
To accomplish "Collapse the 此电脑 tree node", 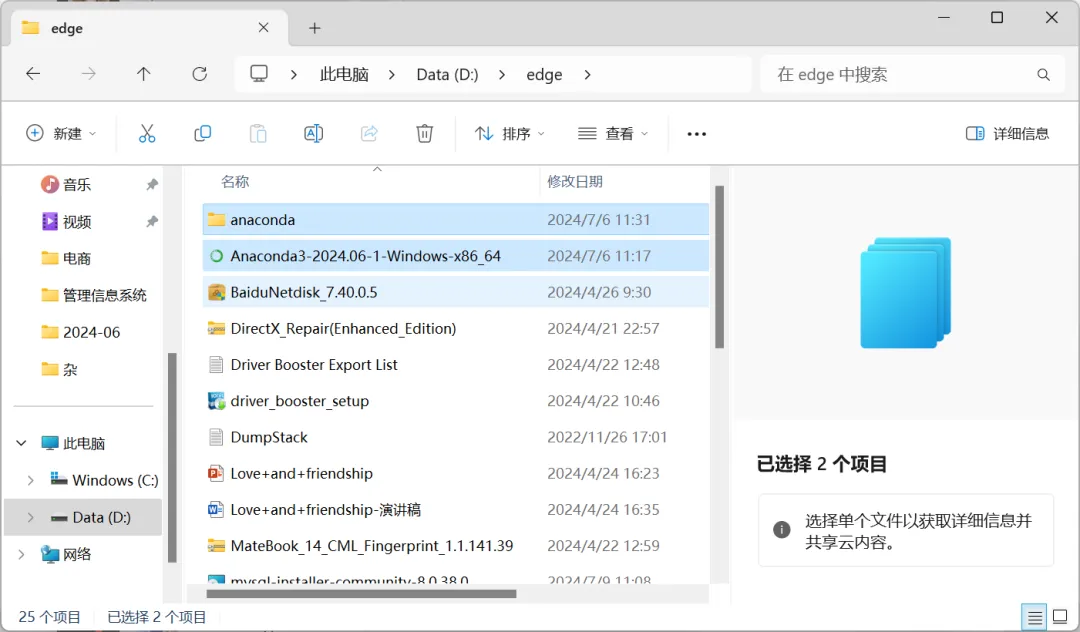I will pyautogui.click(x=21, y=443).
